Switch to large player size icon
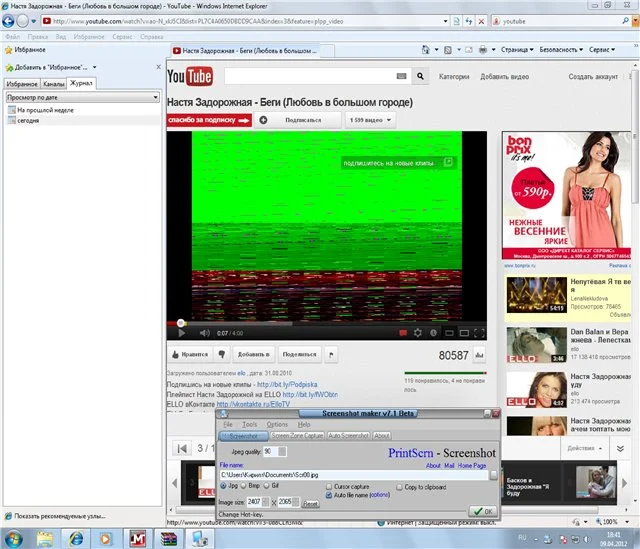This screenshot has height=549, width=640. pyautogui.click(x=464, y=333)
